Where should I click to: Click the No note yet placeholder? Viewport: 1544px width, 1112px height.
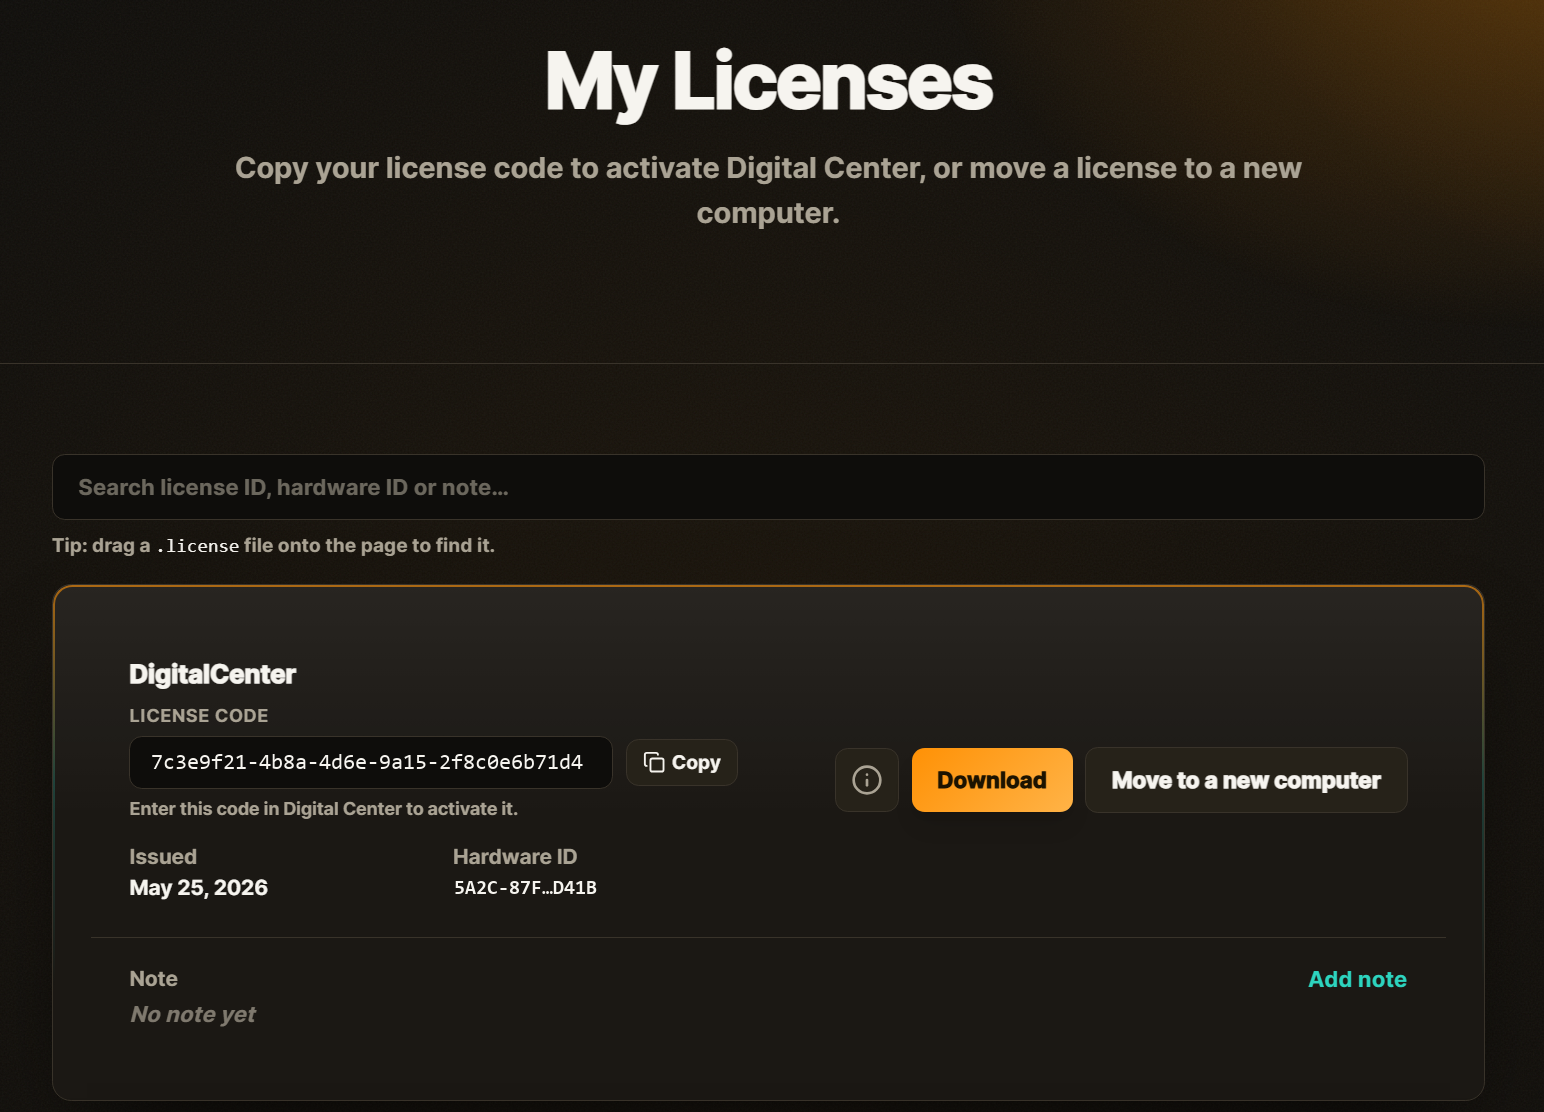193,1014
